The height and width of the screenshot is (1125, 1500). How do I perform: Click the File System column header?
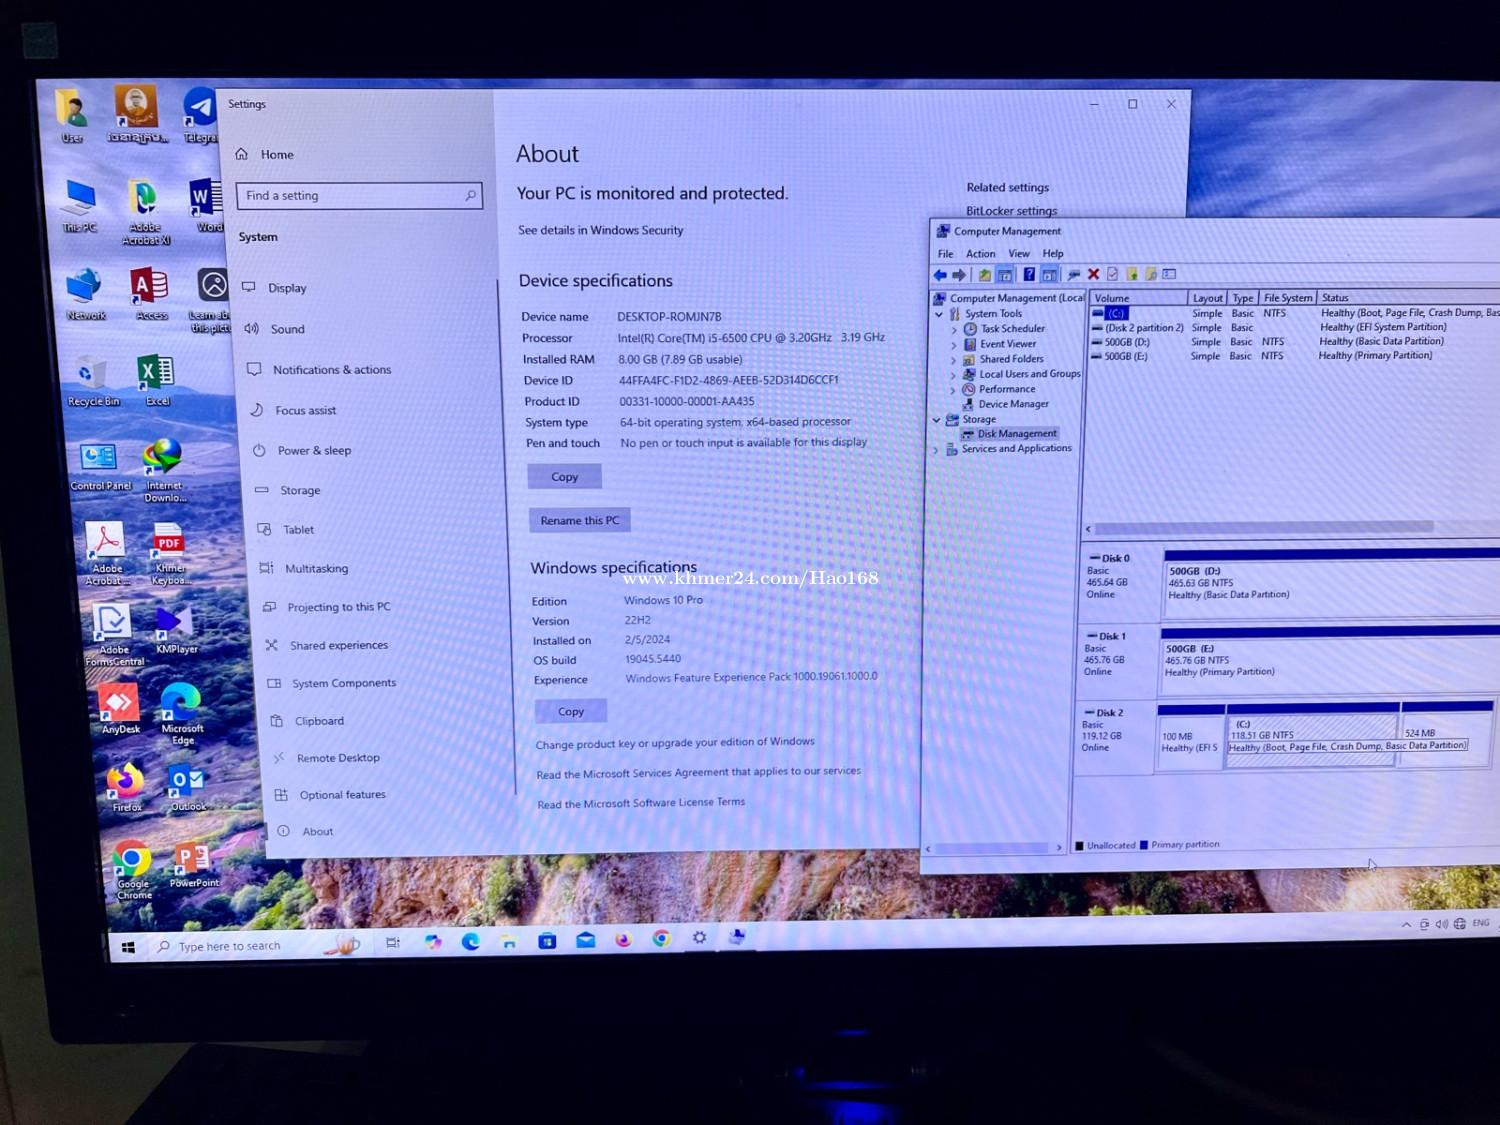1287,298
